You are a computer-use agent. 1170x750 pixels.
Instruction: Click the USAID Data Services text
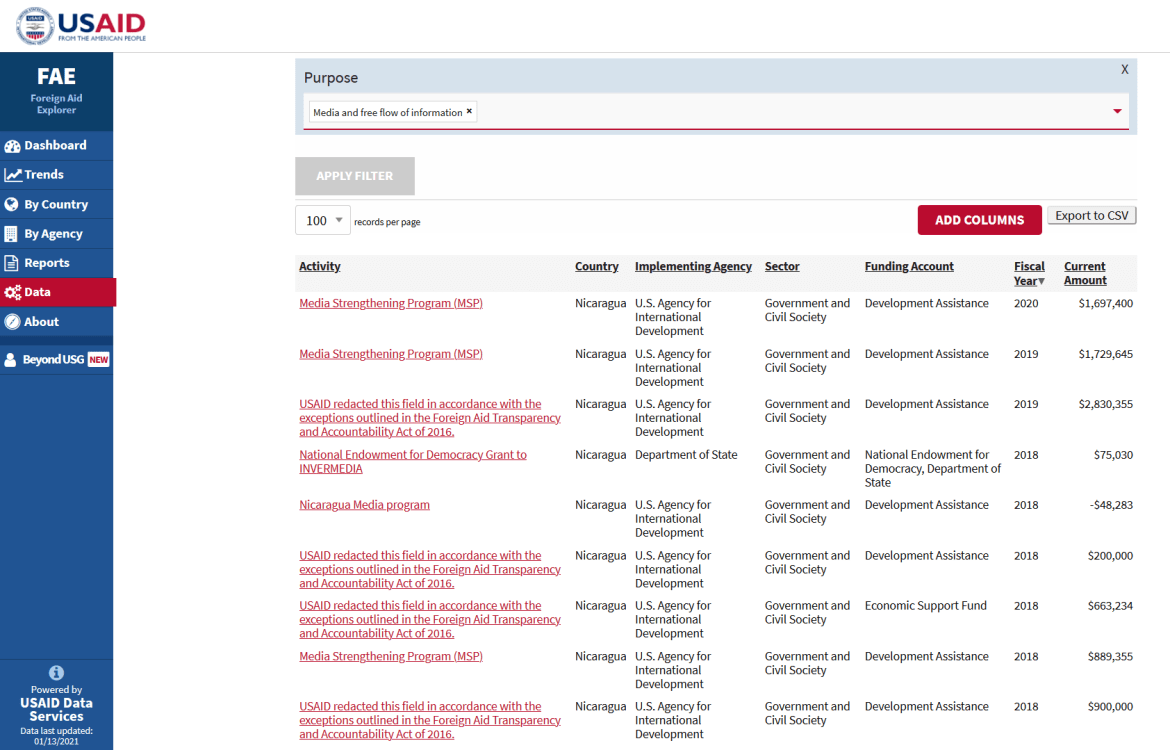[56, 709]
